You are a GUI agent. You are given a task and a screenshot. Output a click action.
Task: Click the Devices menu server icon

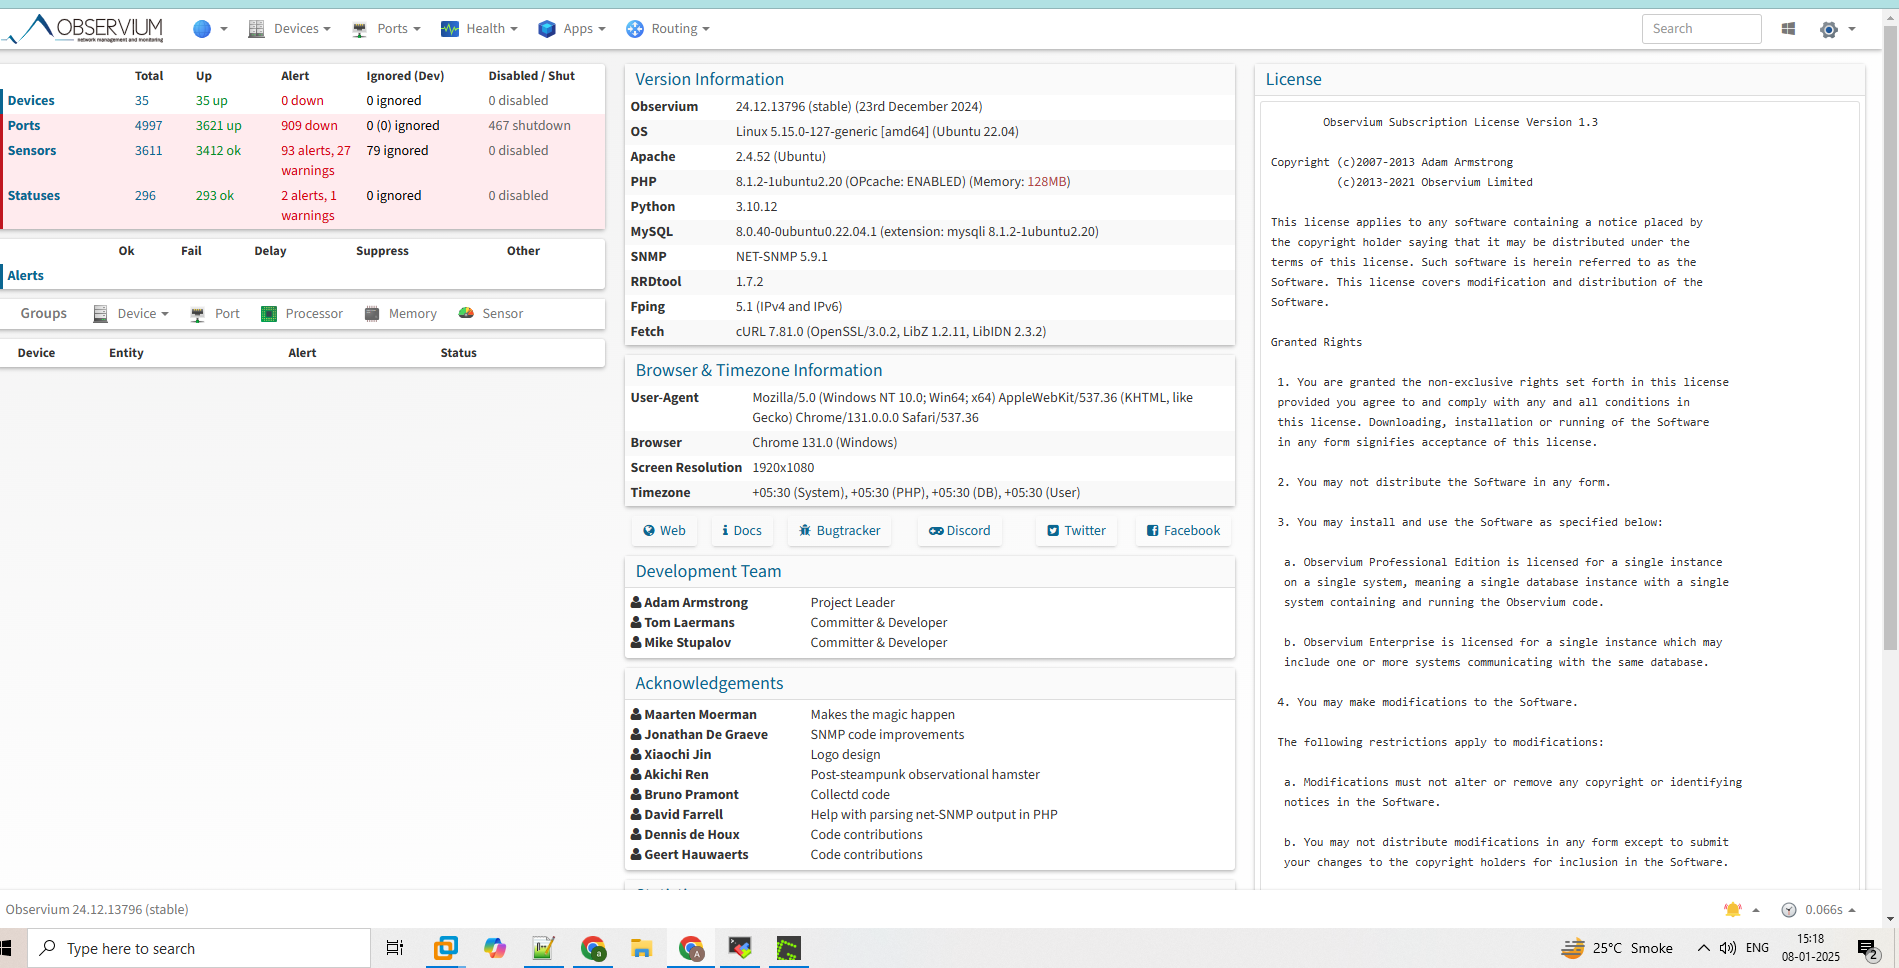pyautogui.click(x=257, y=29)
